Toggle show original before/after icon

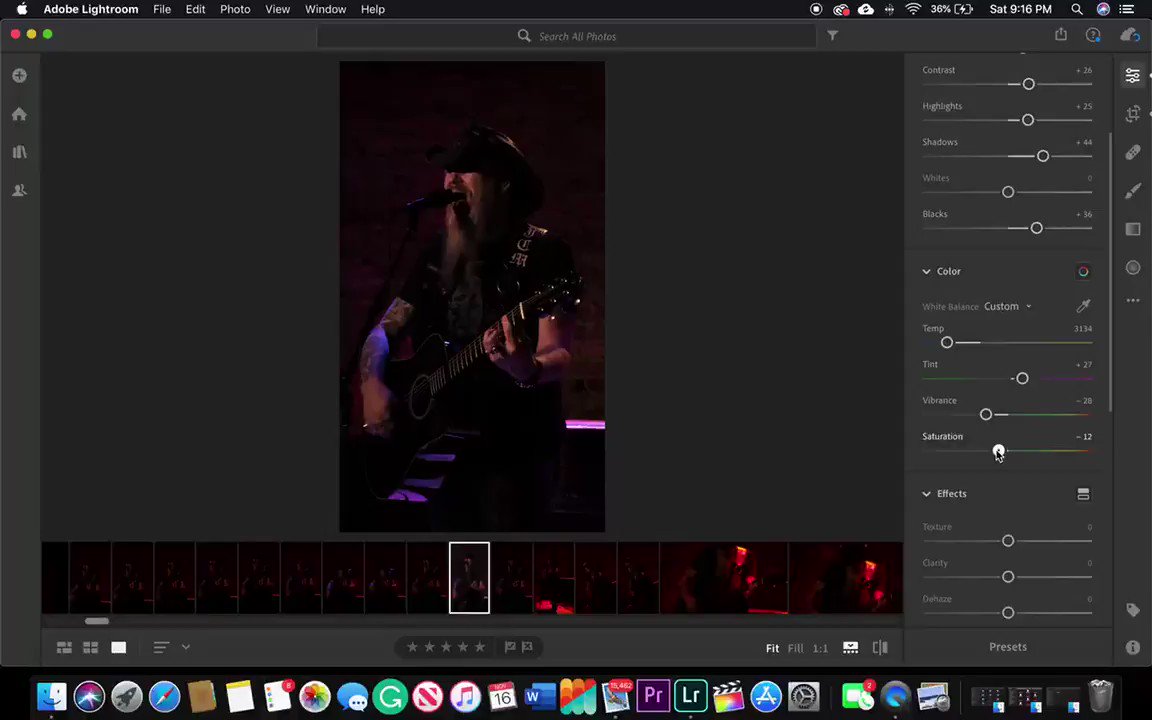point(880,647)
